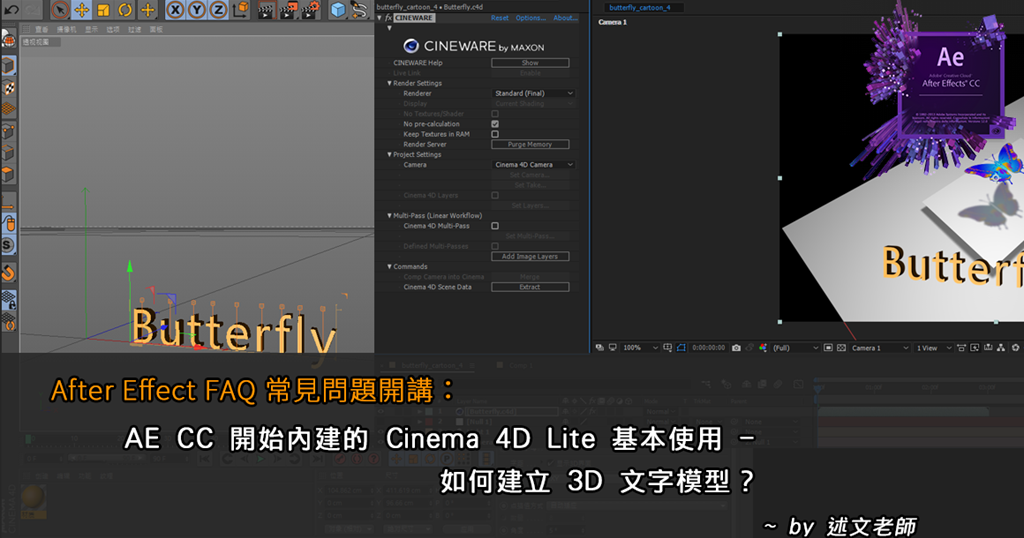Open the 100% magnification dropdown
Viewport: 1024px width, 538px height.
[x=640, y=348]
